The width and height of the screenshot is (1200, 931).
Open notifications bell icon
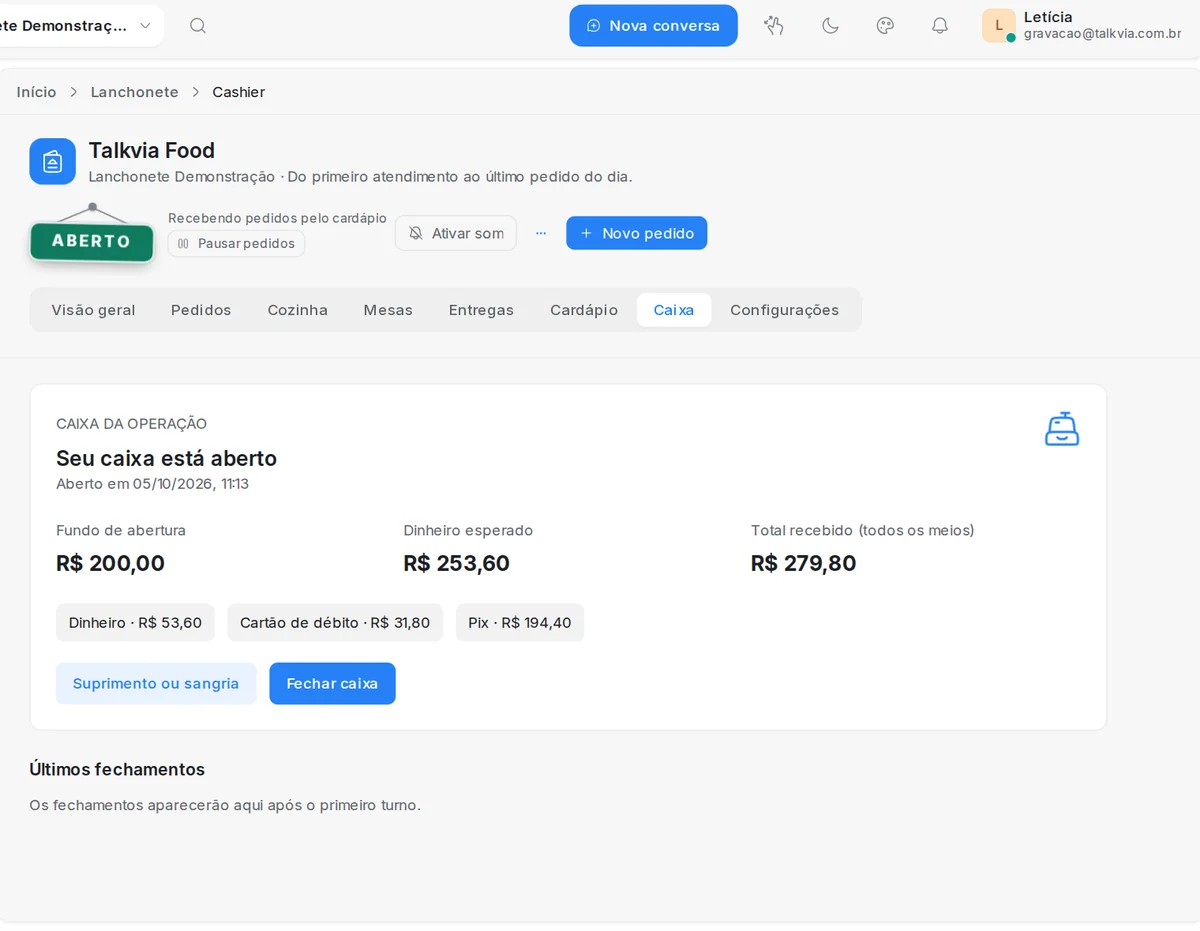pos(940,26)
